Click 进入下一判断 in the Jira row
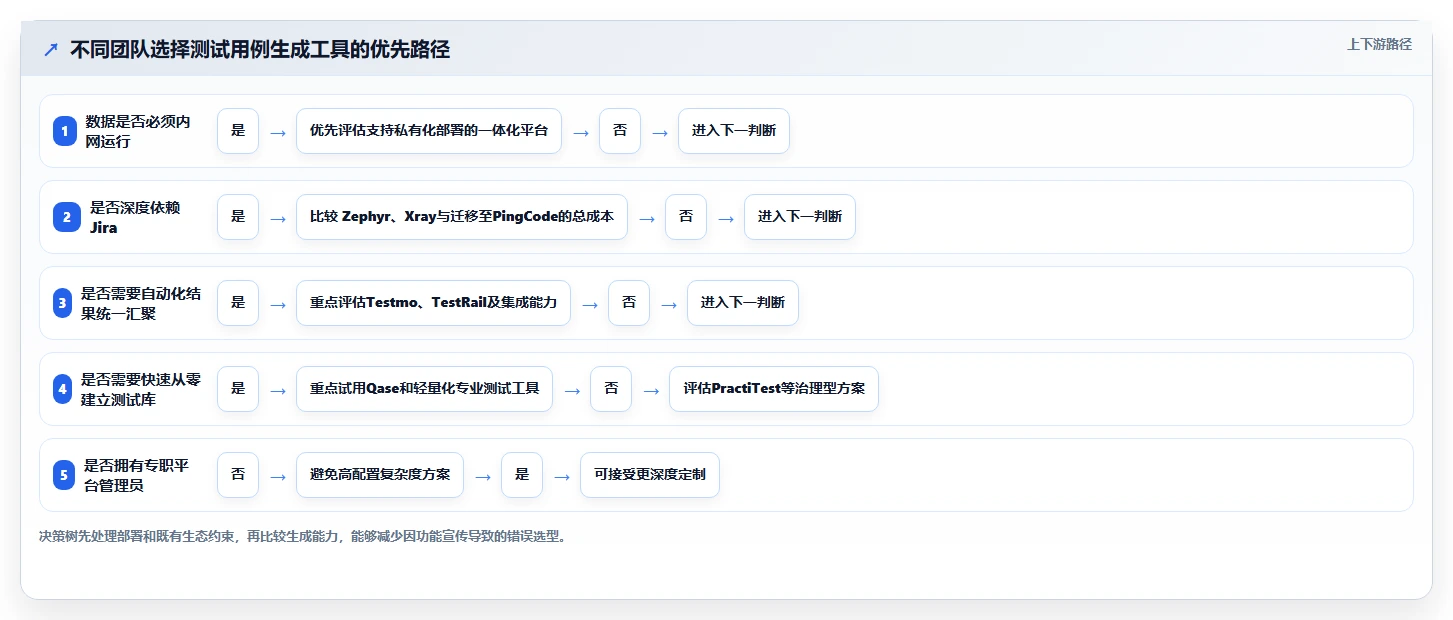1453x620 pixels. tap(800, 217)
